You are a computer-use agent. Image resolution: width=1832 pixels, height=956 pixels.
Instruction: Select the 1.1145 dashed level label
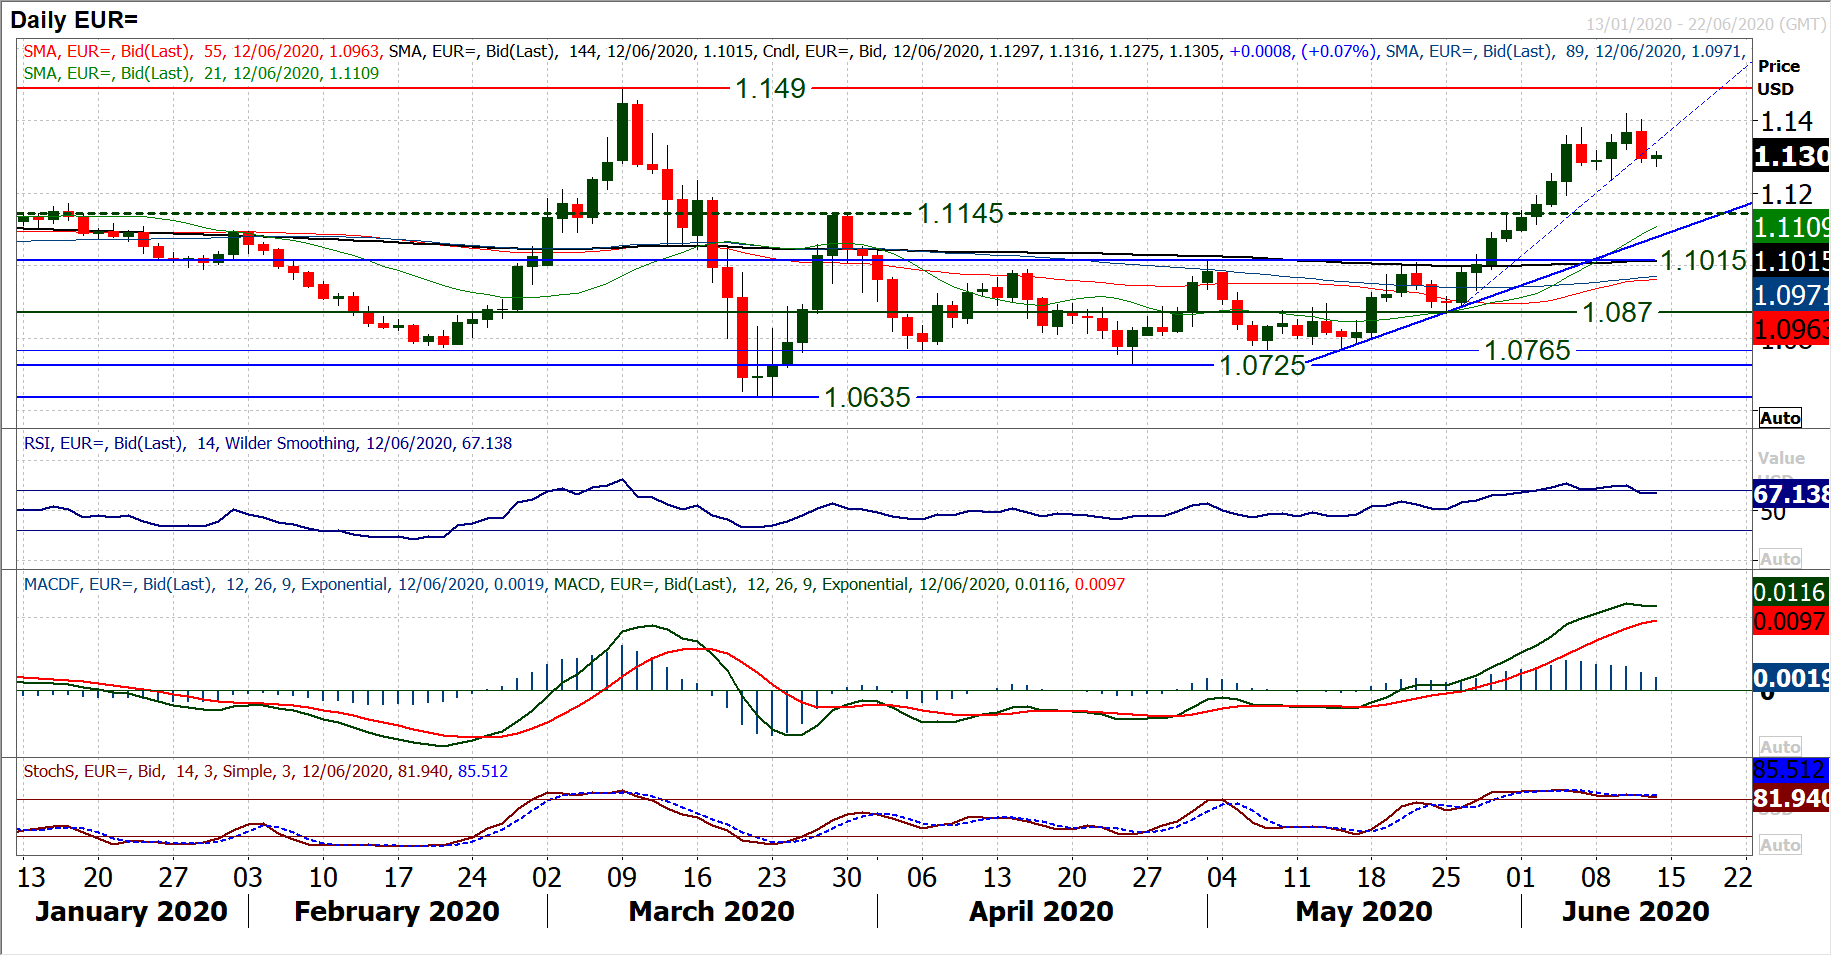point(960,214)
